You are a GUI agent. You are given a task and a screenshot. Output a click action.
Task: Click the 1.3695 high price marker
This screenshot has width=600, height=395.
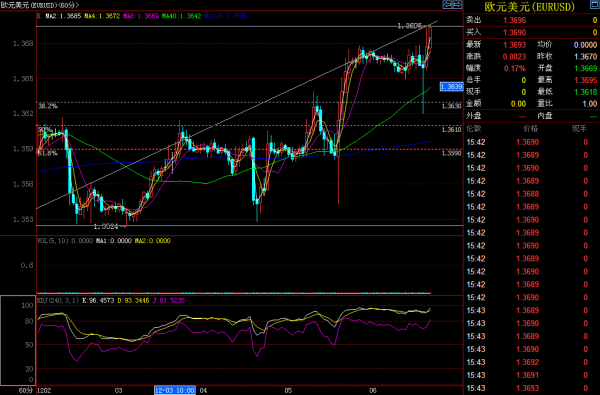tap(410, 26)
